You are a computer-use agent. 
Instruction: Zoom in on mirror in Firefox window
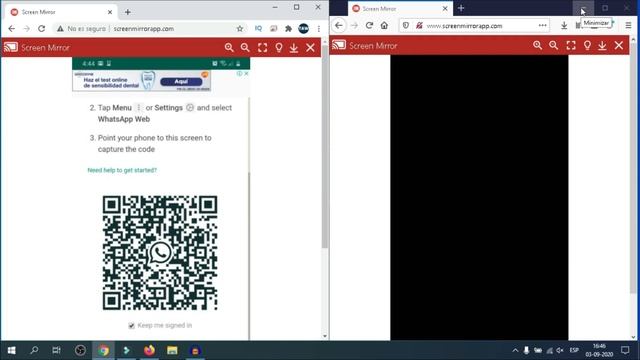click(x=538, y=45)
